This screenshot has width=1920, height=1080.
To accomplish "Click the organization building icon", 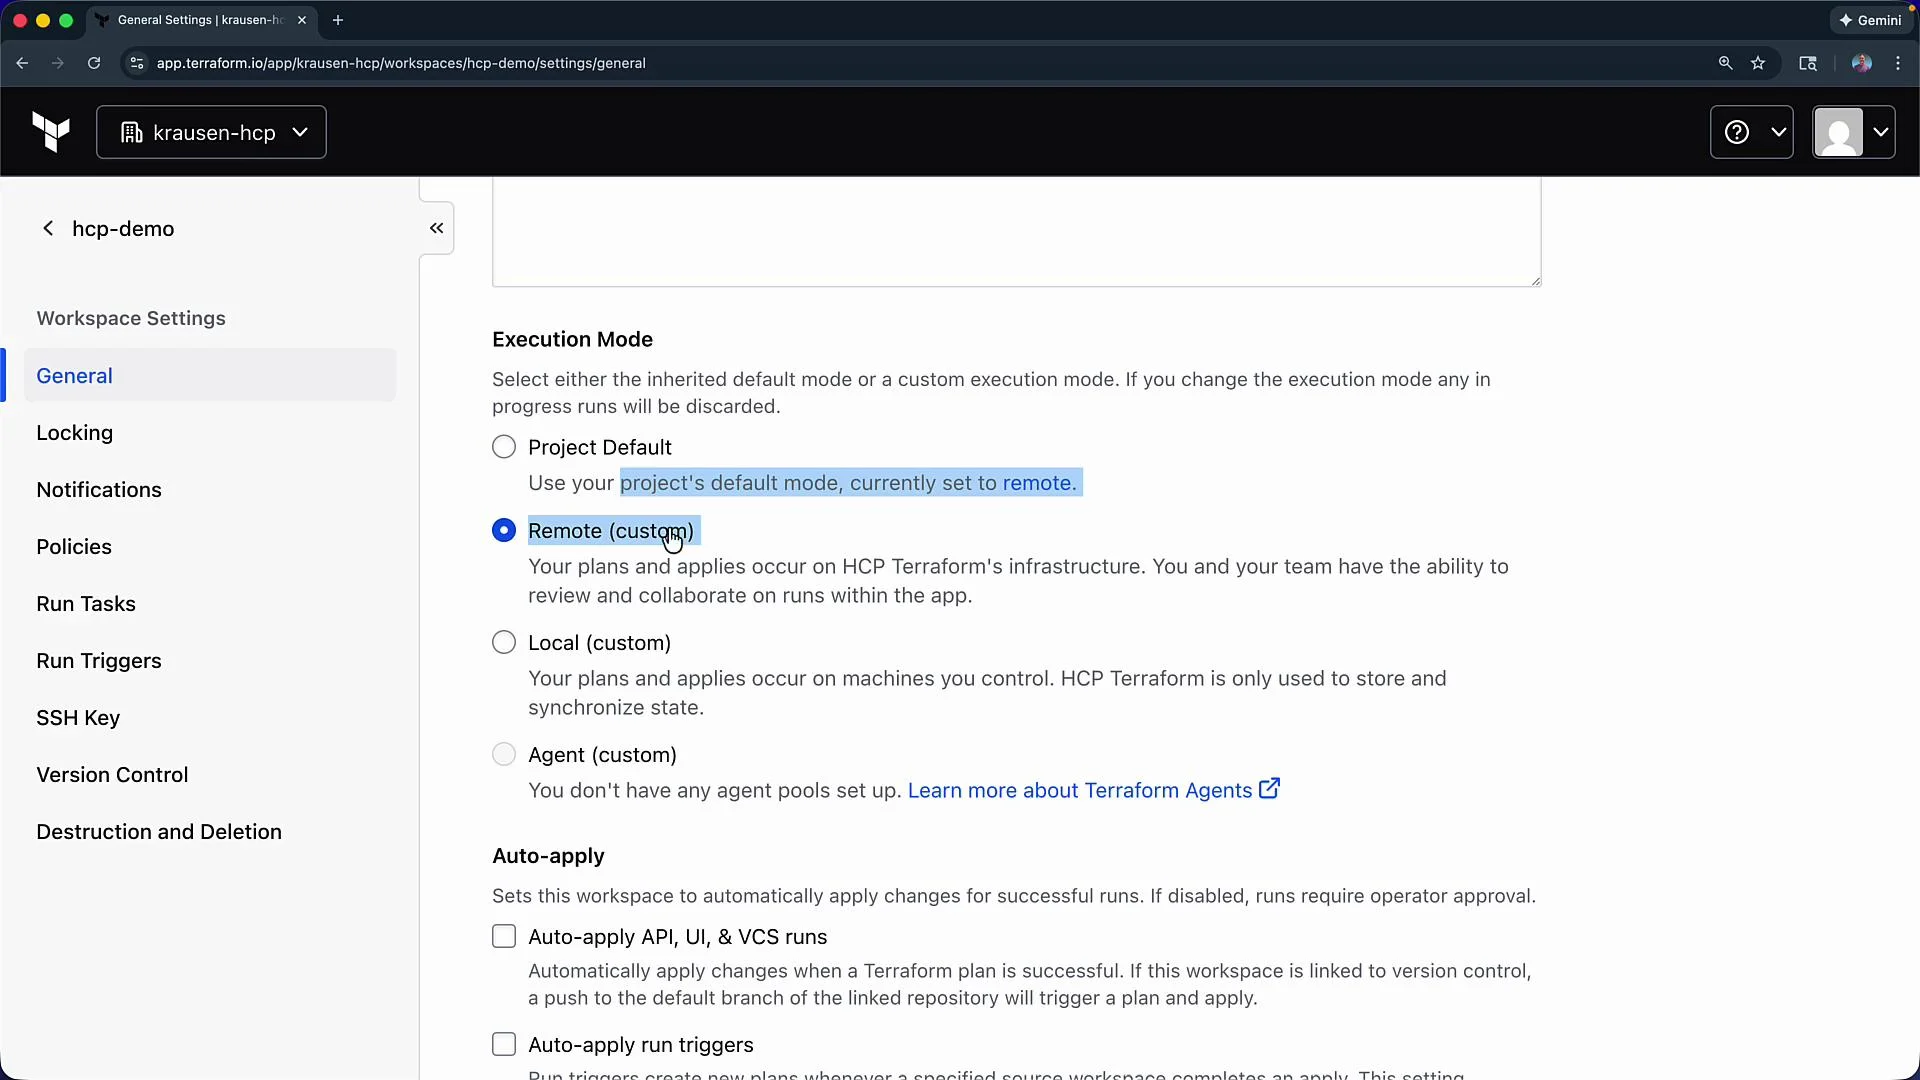I will click(132, 132).
